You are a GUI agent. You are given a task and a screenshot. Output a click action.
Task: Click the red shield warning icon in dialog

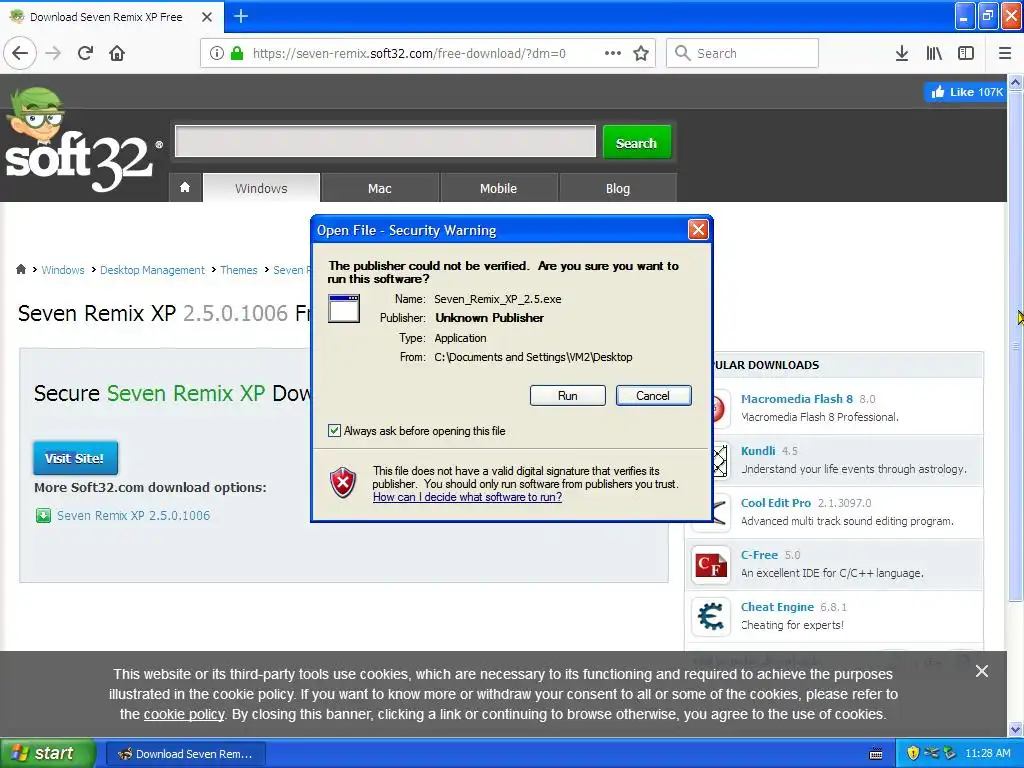click(x=343, y=483)
